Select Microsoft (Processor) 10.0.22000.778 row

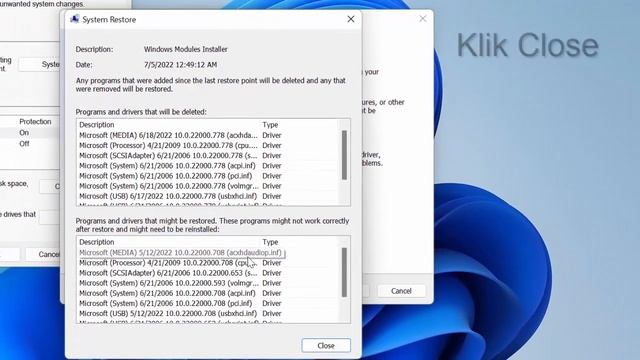click(208, 145)
